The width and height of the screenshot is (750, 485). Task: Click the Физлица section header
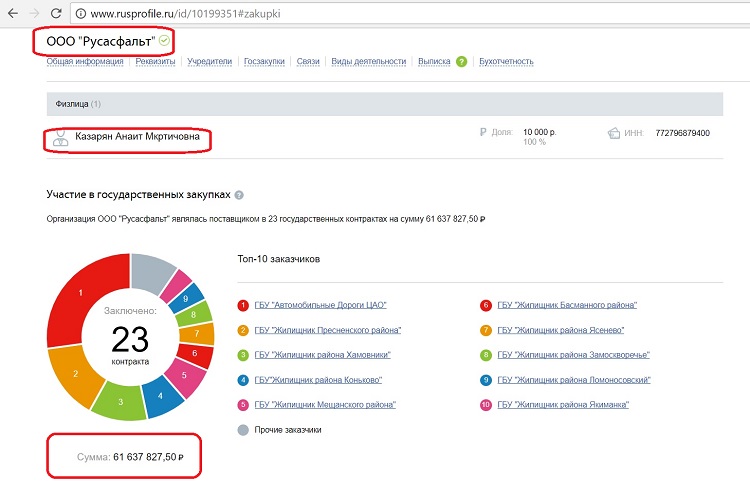point(385,104)
